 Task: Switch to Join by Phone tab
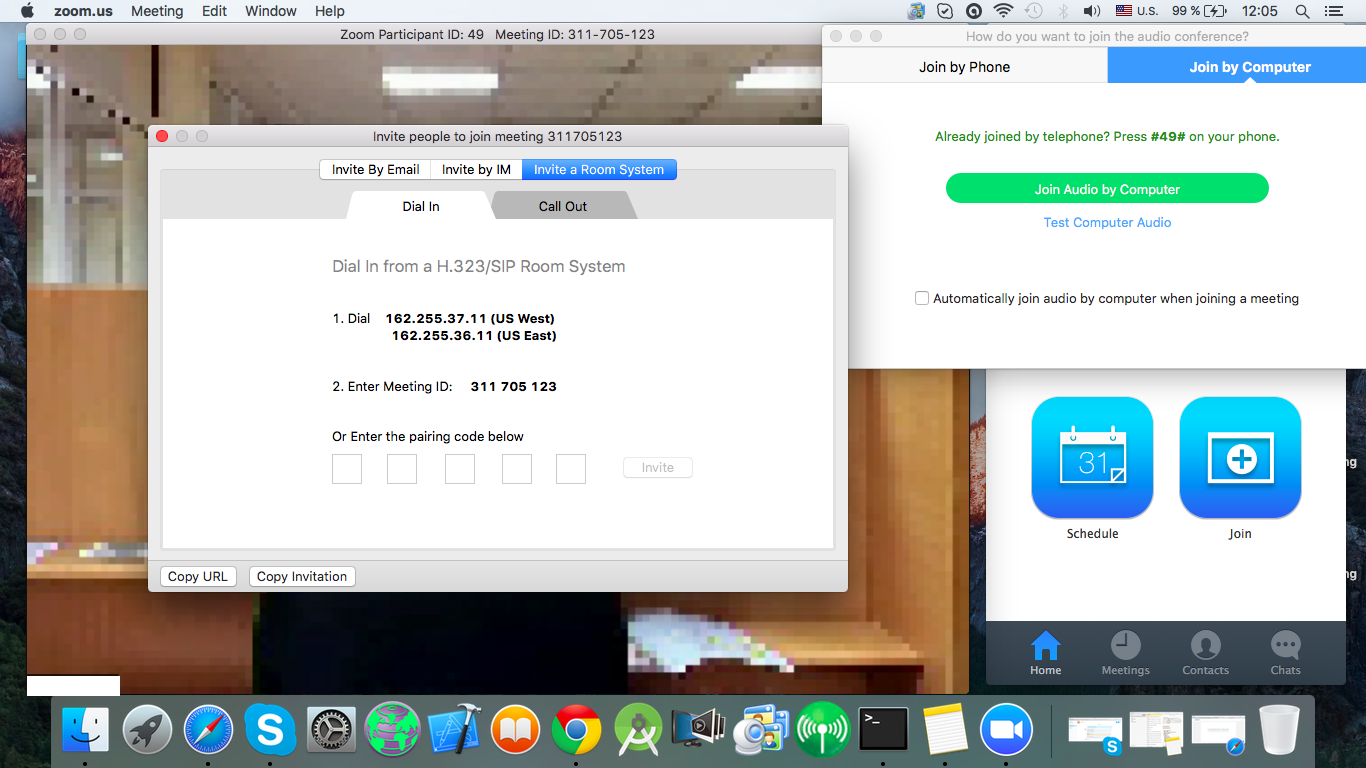click(x=965, y=67)
